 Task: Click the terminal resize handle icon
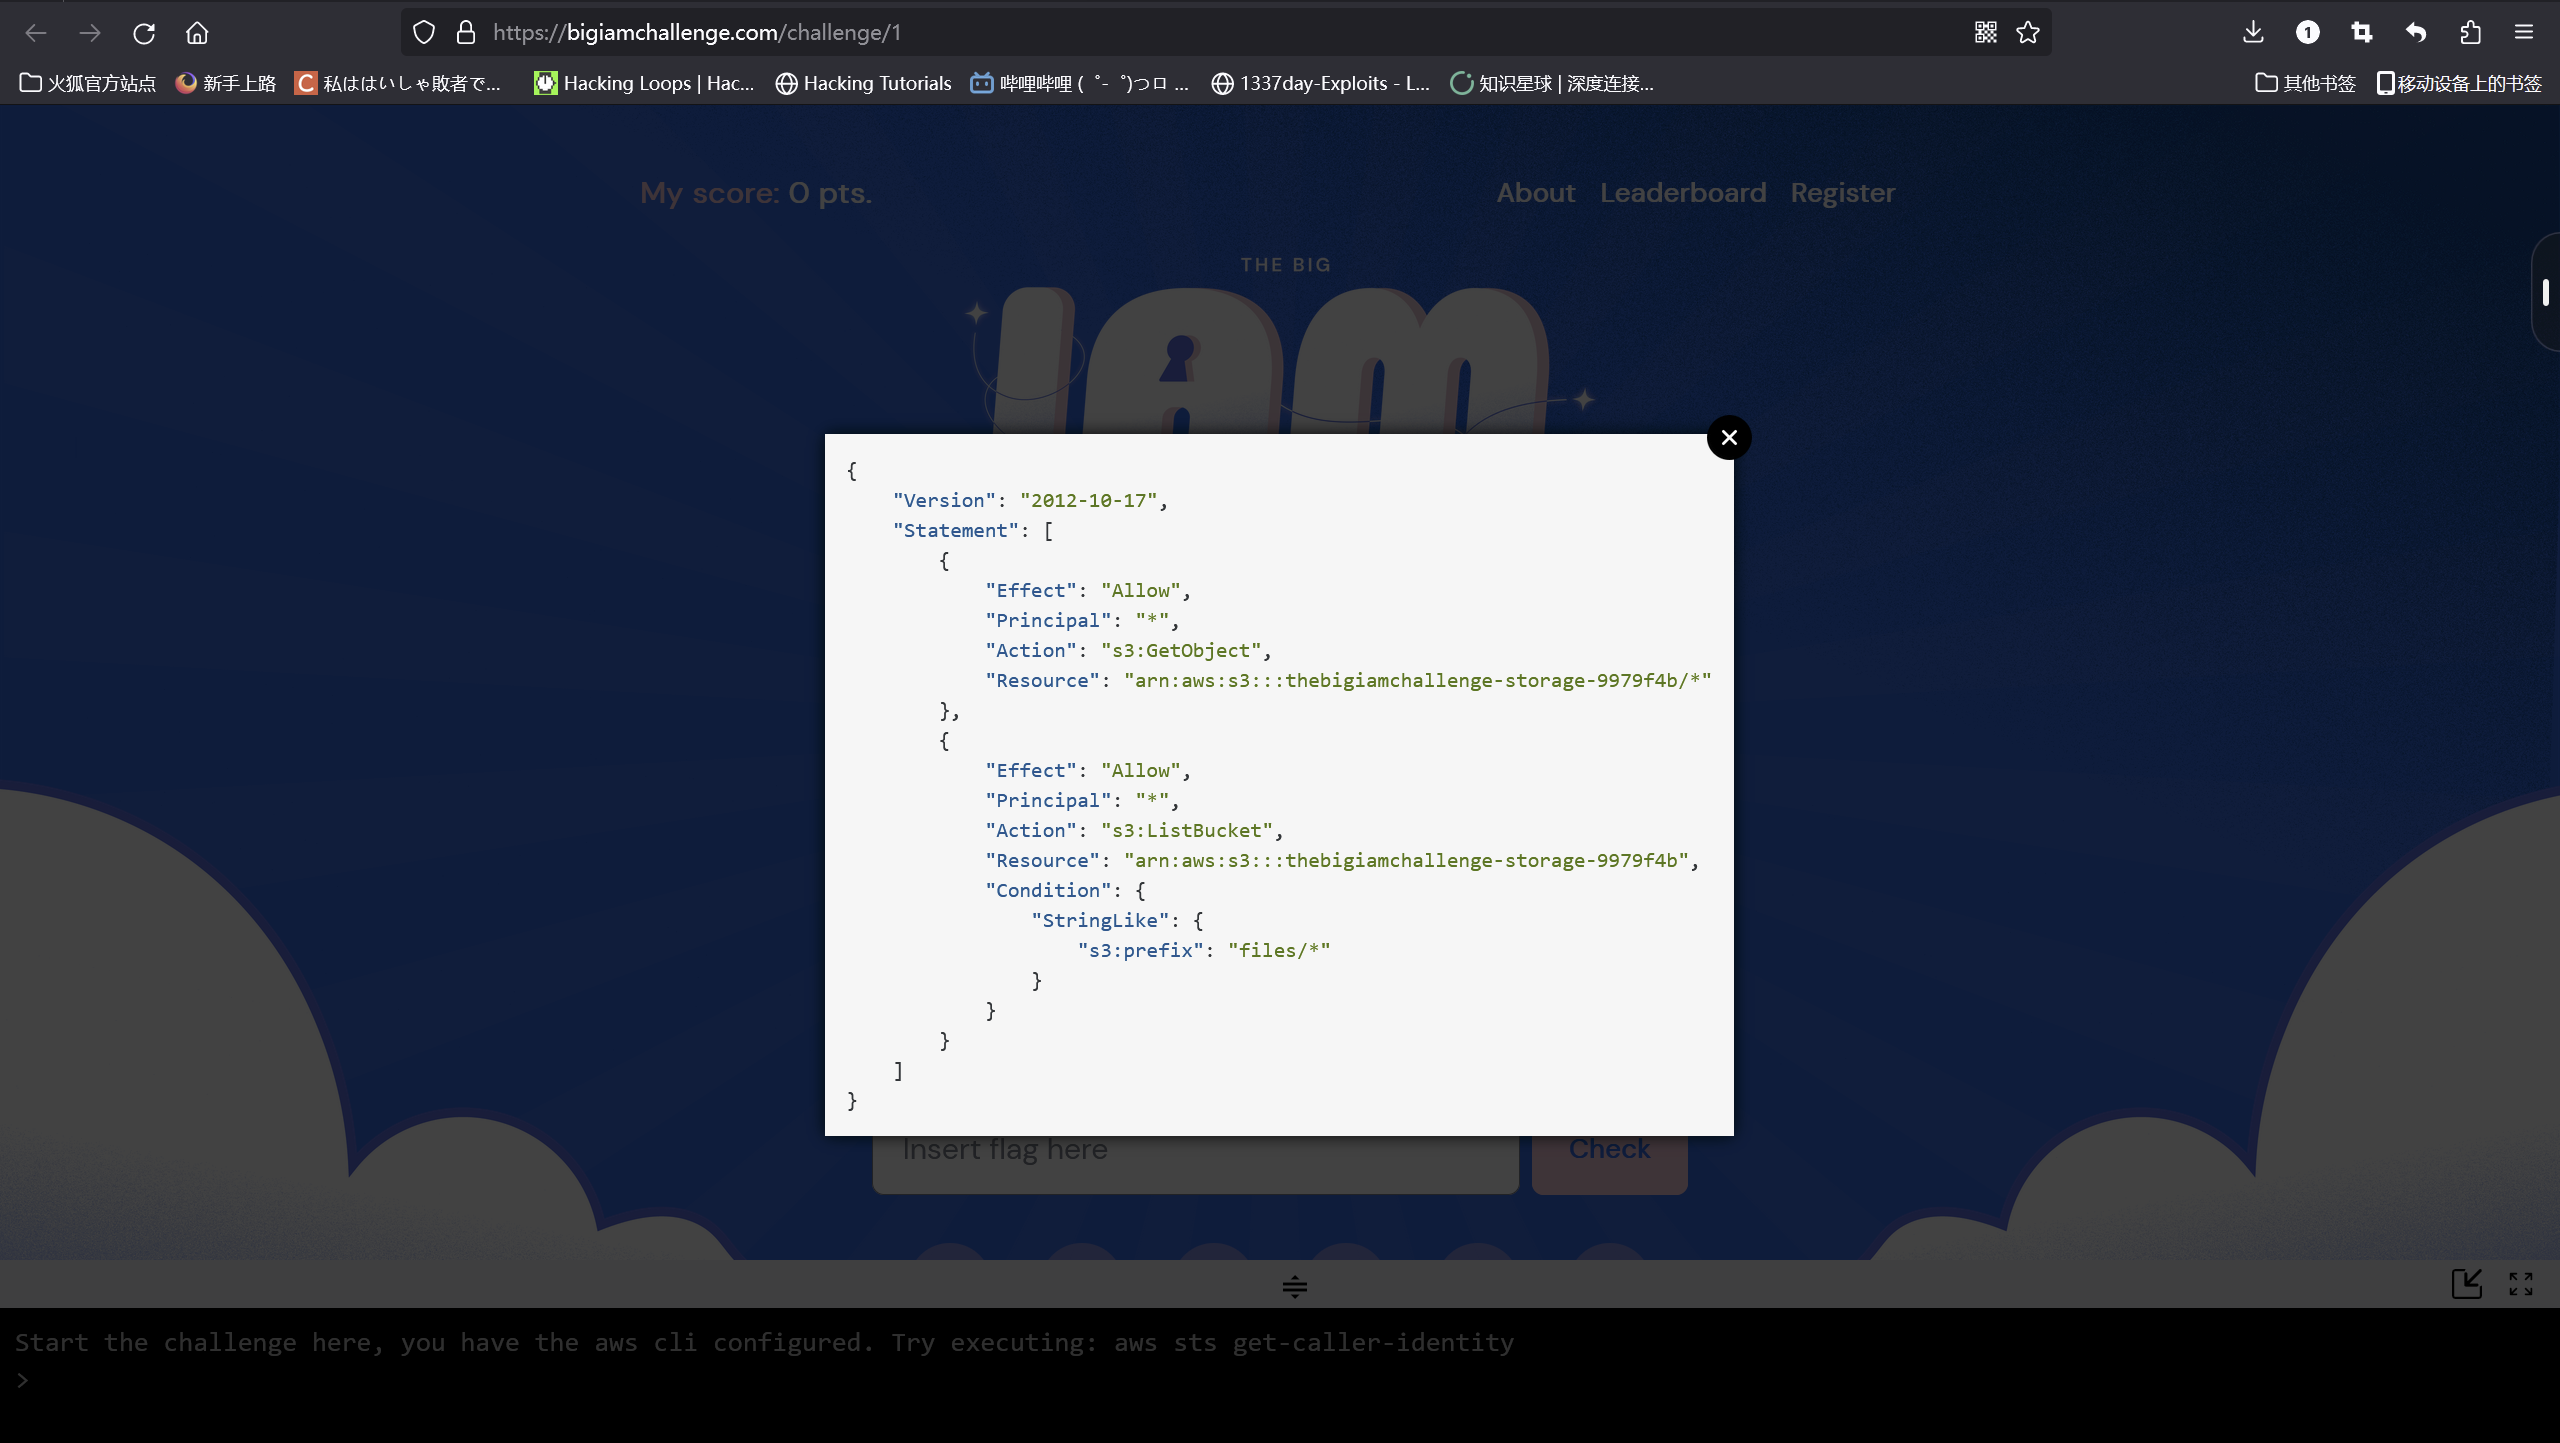point(1295,1286)
